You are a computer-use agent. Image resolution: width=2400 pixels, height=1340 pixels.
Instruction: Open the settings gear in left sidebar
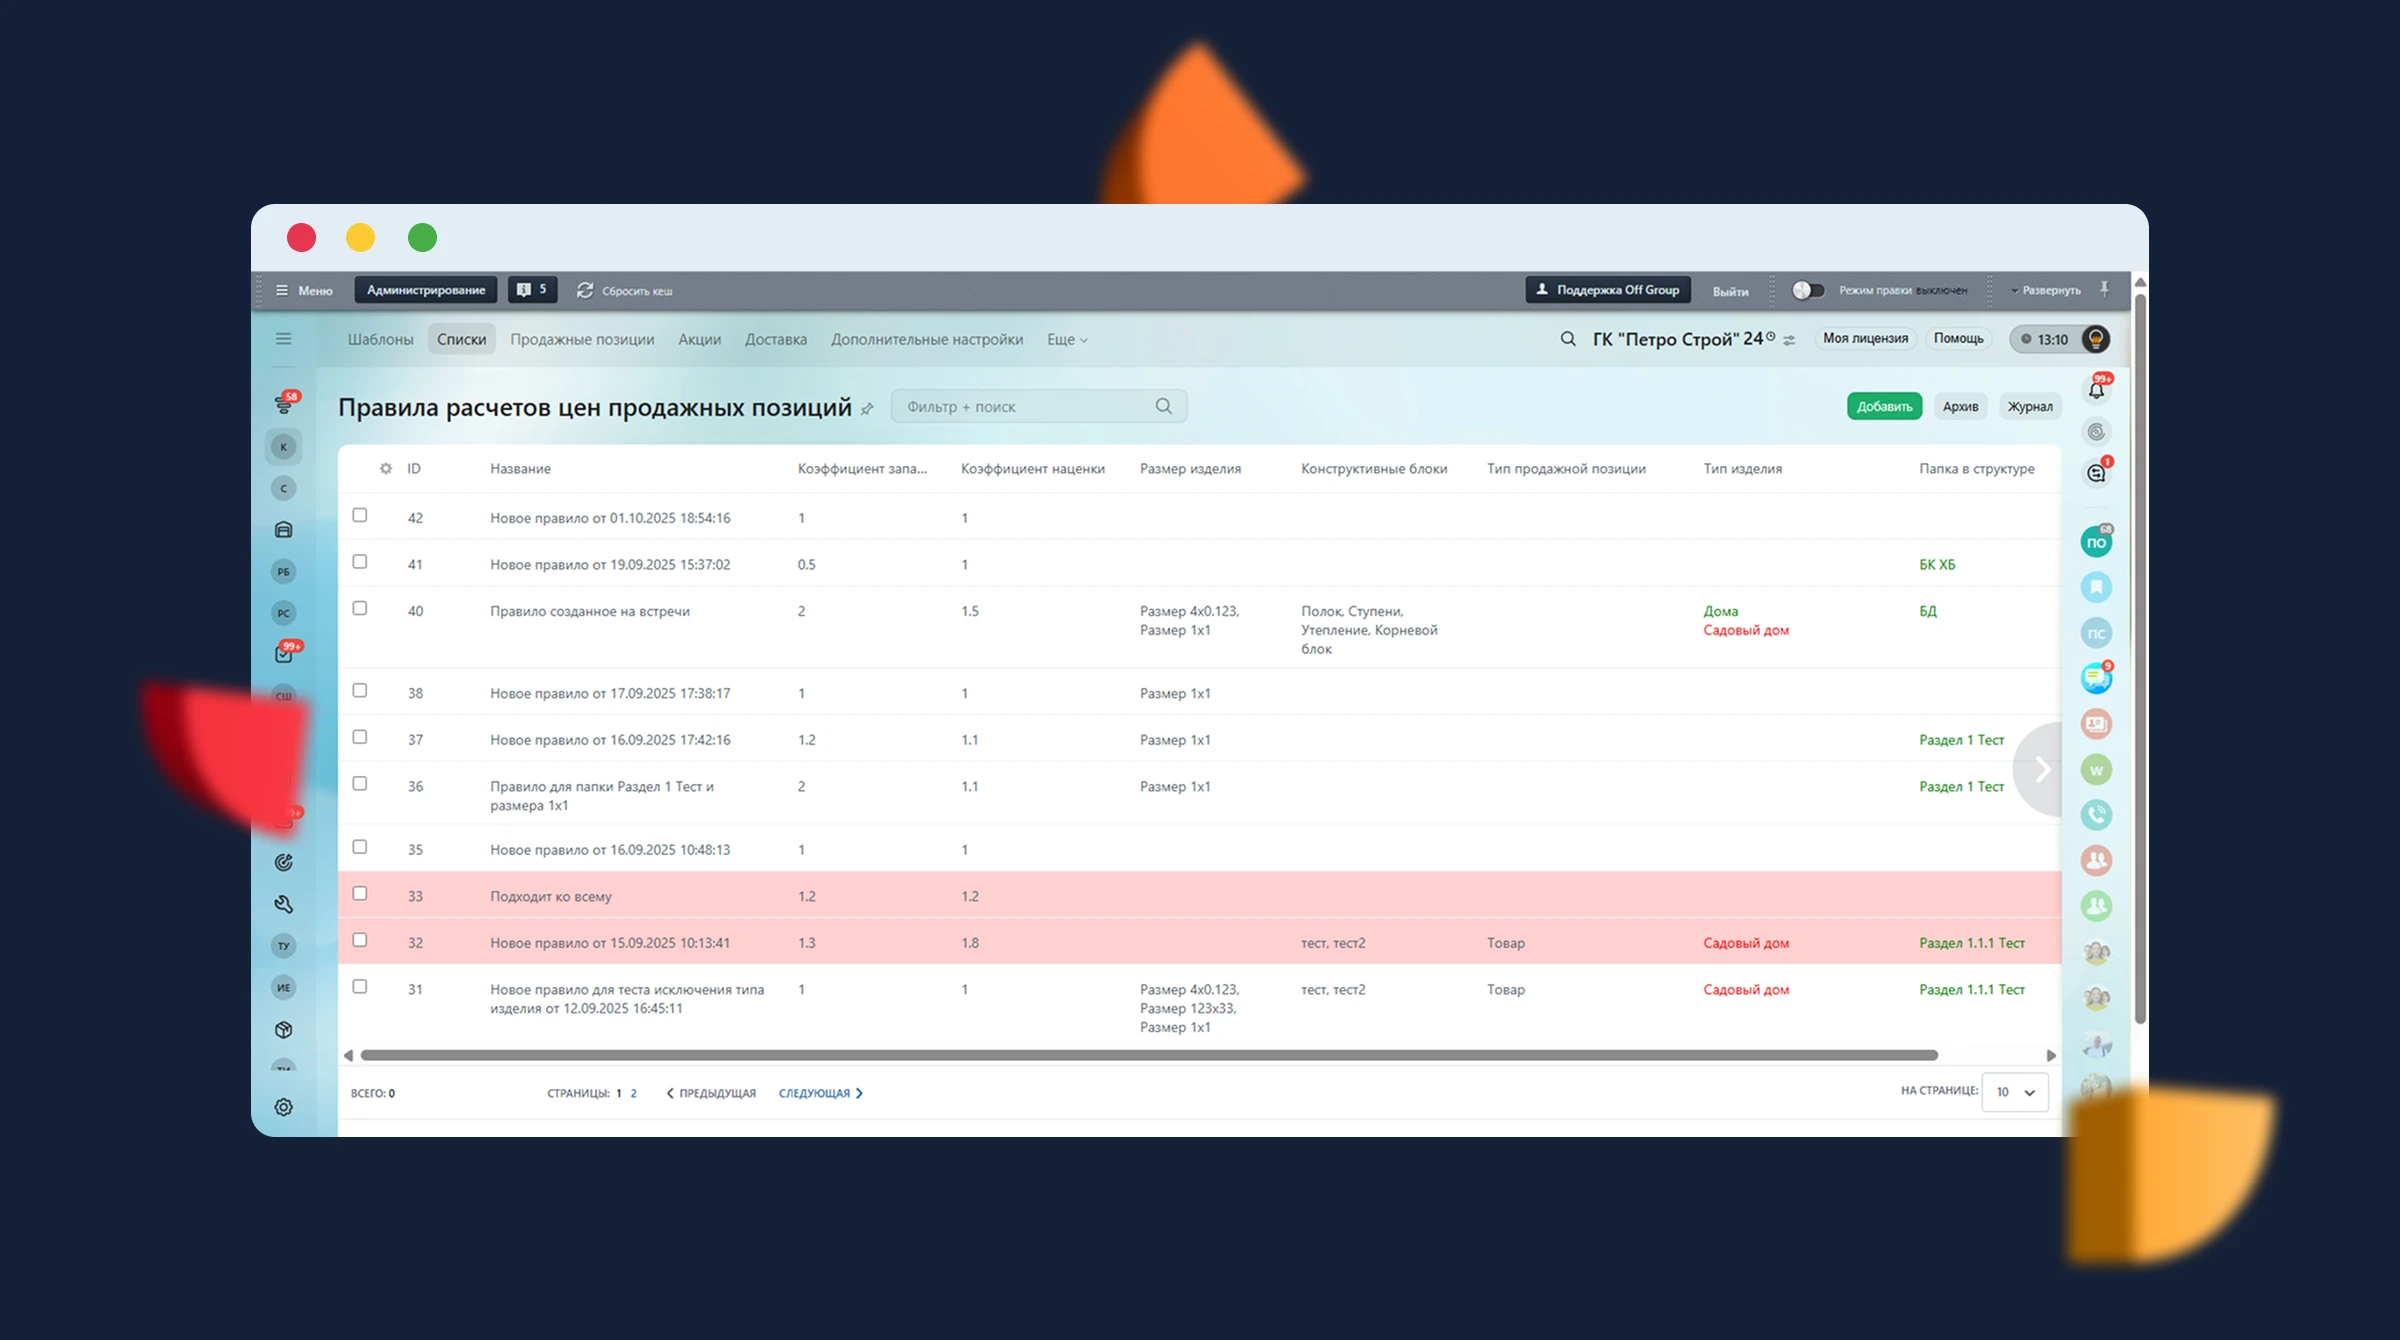(284, 1107)
